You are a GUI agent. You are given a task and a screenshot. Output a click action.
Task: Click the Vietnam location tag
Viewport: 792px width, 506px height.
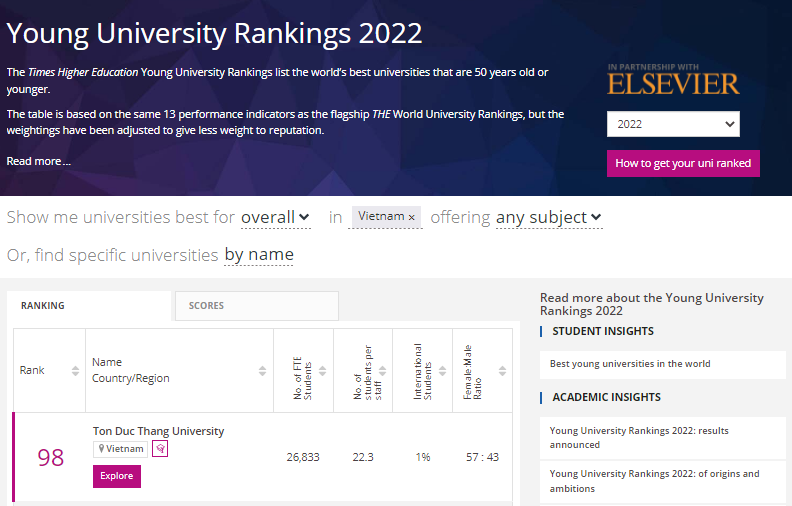120,449
